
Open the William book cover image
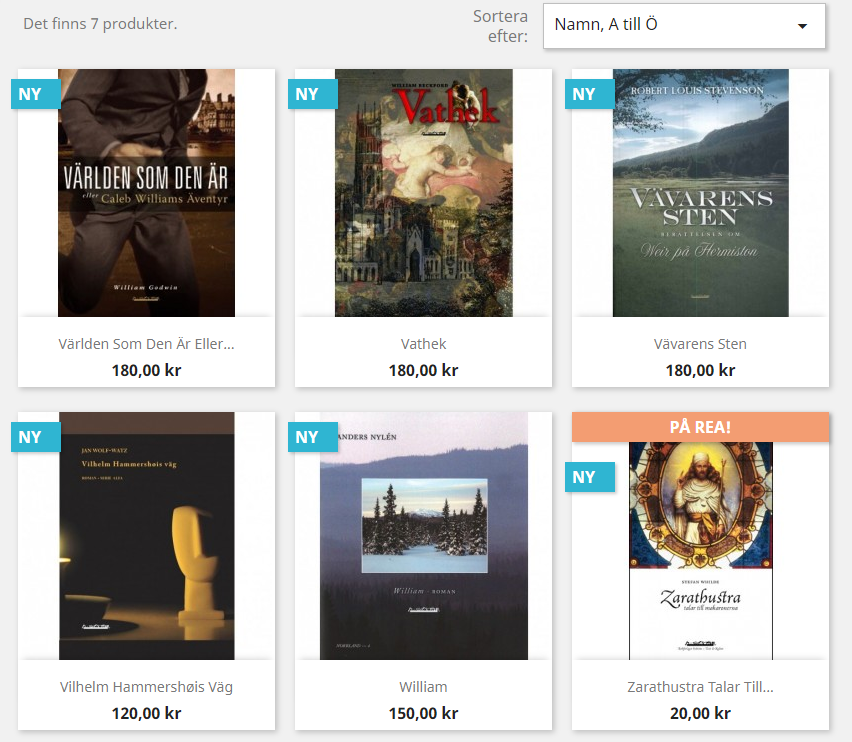[424, 536]
